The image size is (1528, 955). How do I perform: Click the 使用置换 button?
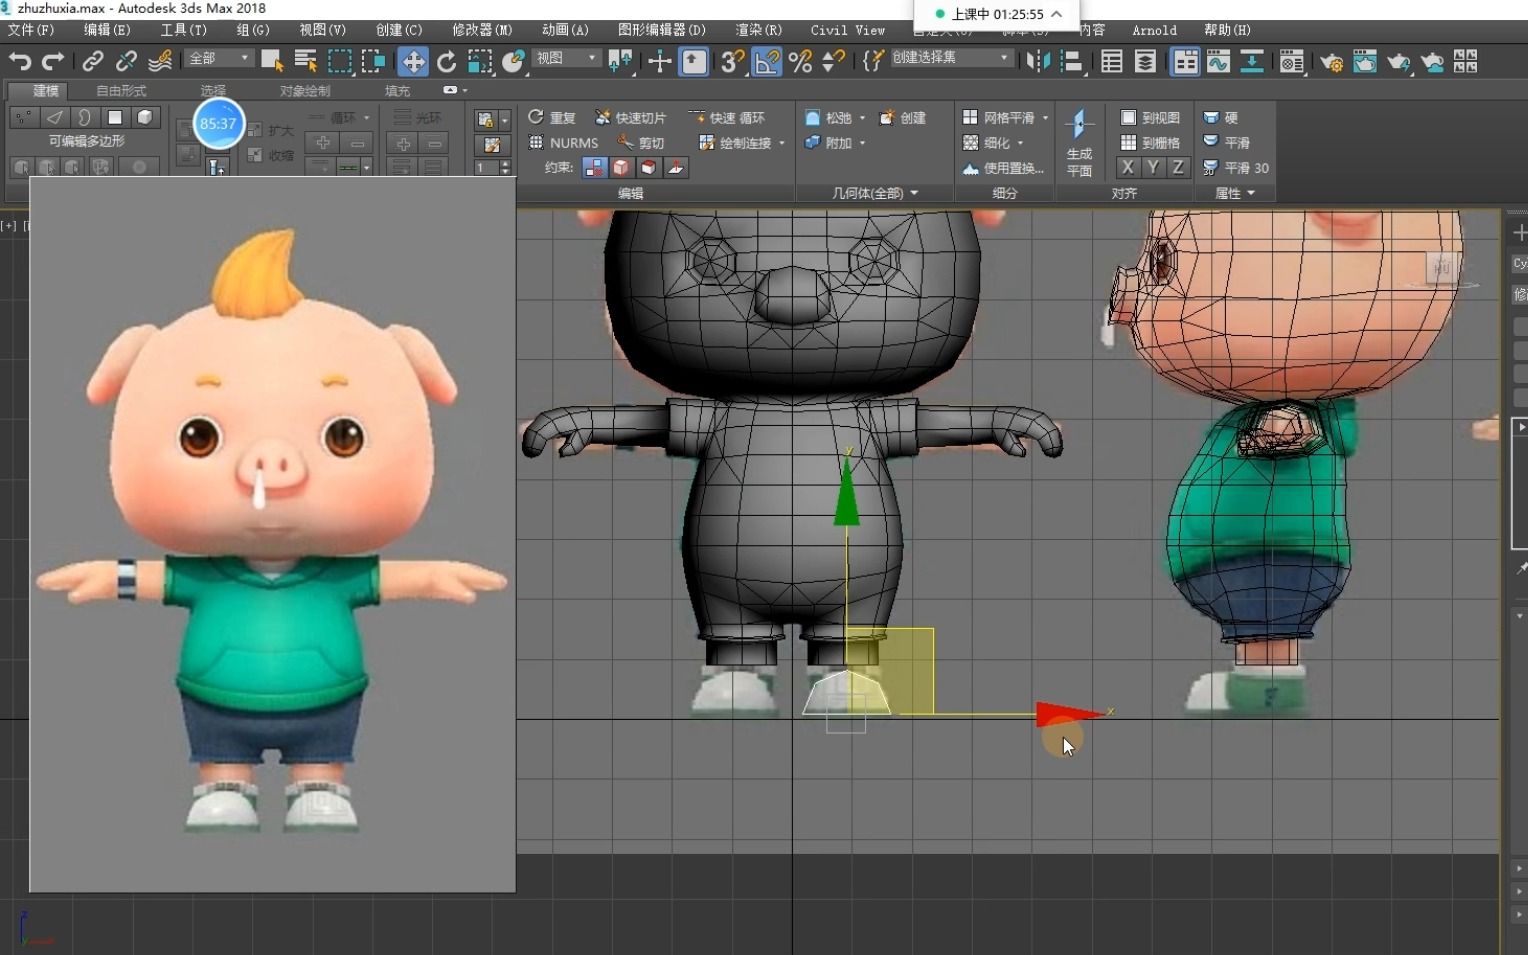pos(1003,168)
